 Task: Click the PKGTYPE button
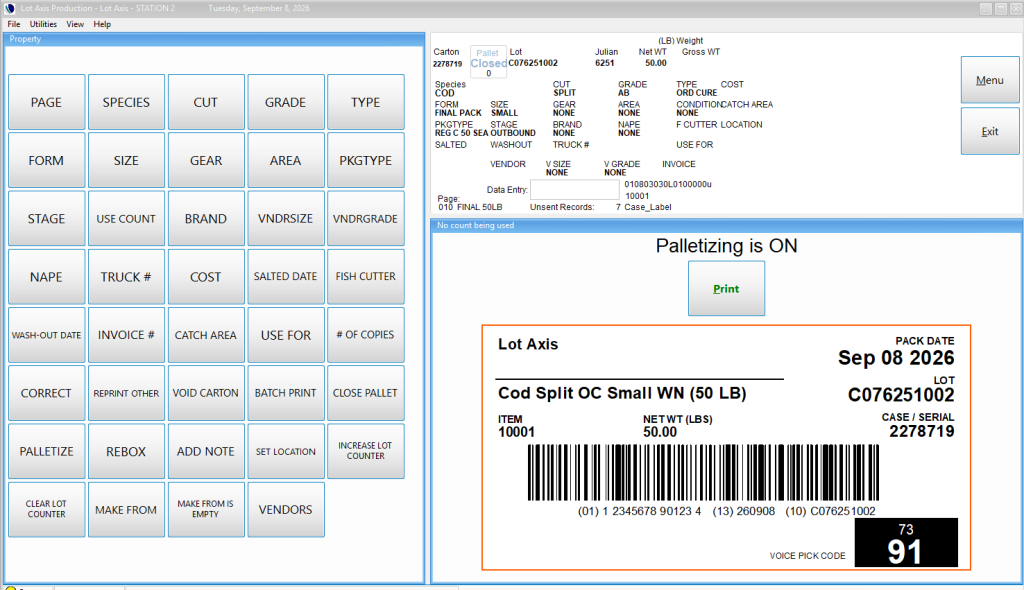click(366, 160)
